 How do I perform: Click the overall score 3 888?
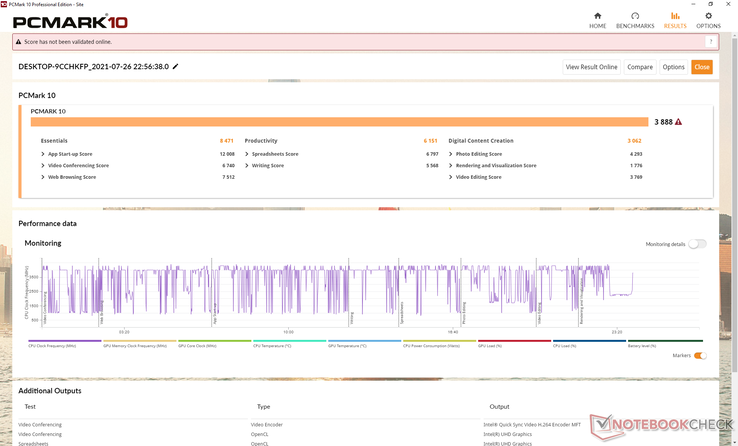pos(663,122)
